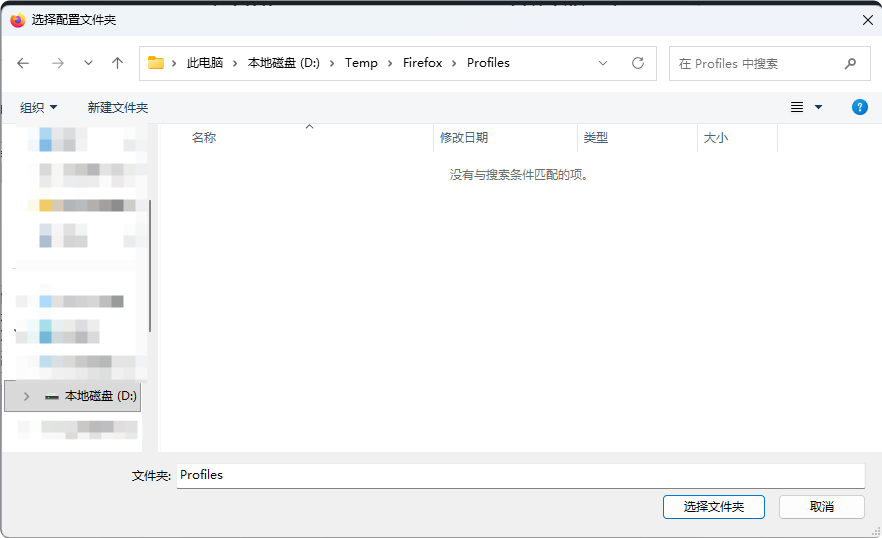Click the navigation pane scrollbar
882x538 pixels.
[150, 266]
